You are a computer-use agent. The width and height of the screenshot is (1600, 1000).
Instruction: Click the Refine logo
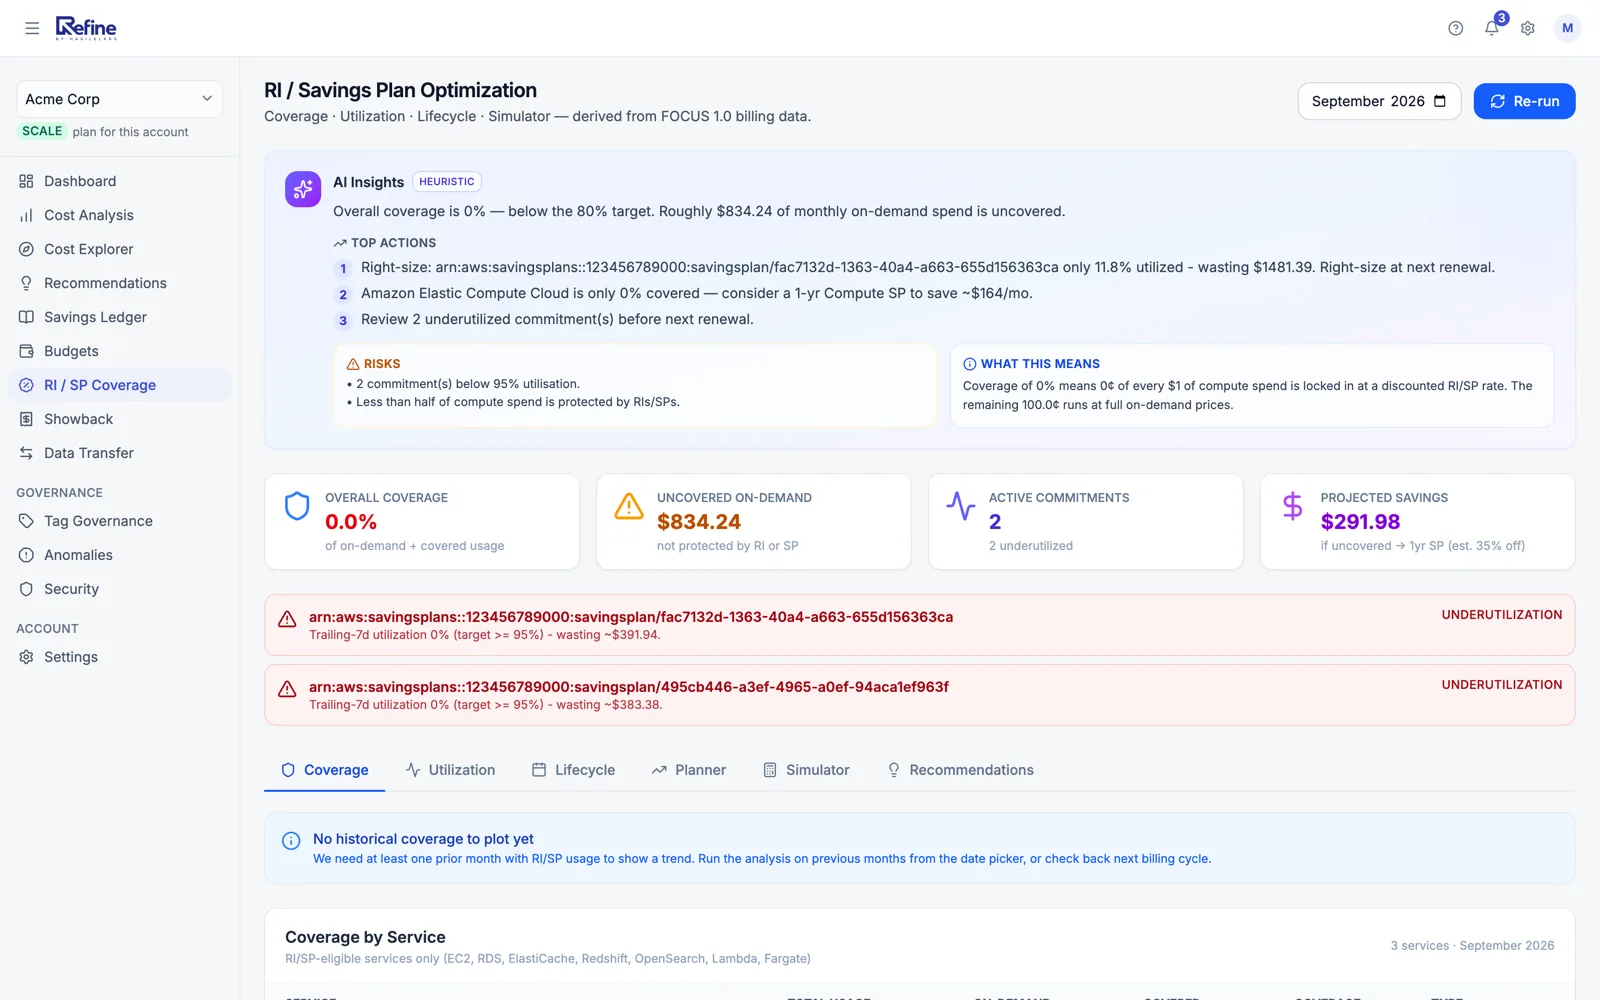pos(86,28)
